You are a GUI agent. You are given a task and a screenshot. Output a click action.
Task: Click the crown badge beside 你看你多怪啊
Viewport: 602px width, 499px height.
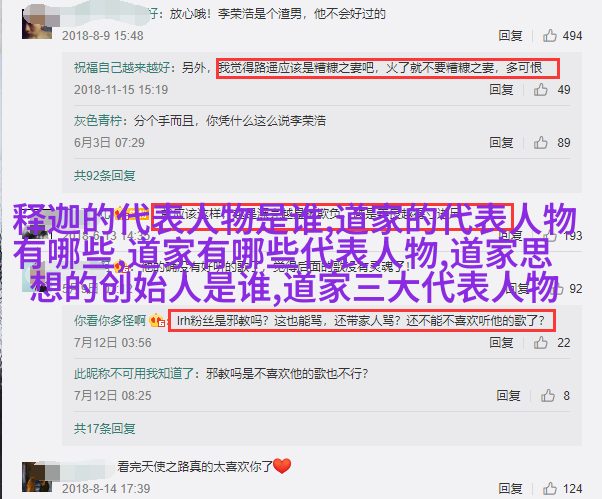(x=157, y=320)
